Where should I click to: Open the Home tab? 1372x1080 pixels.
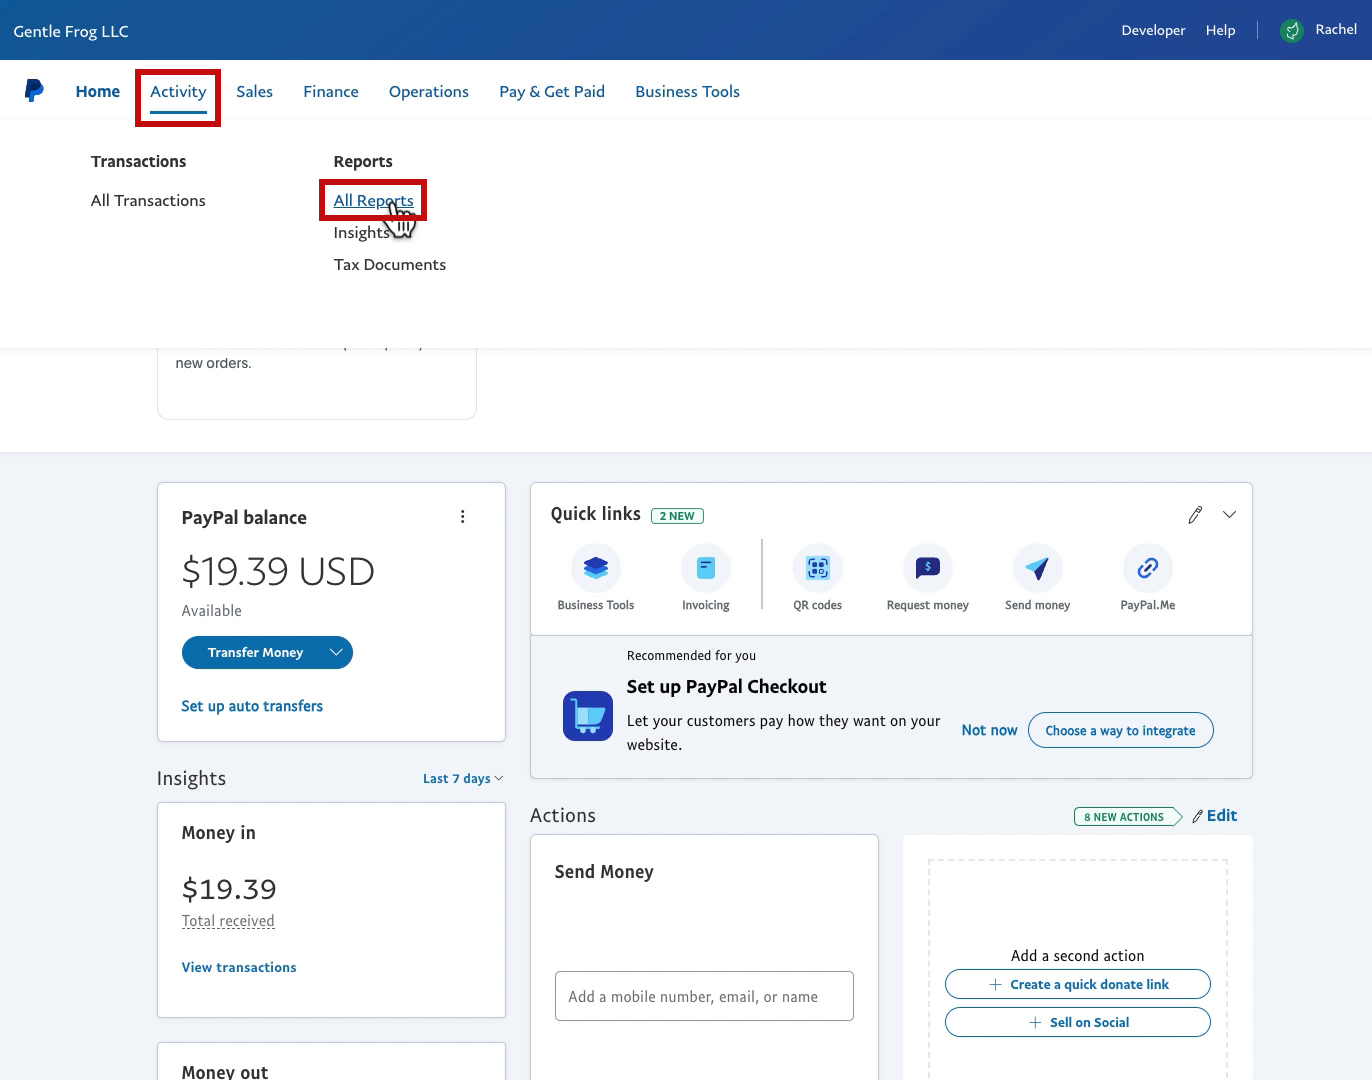(98, 92)
